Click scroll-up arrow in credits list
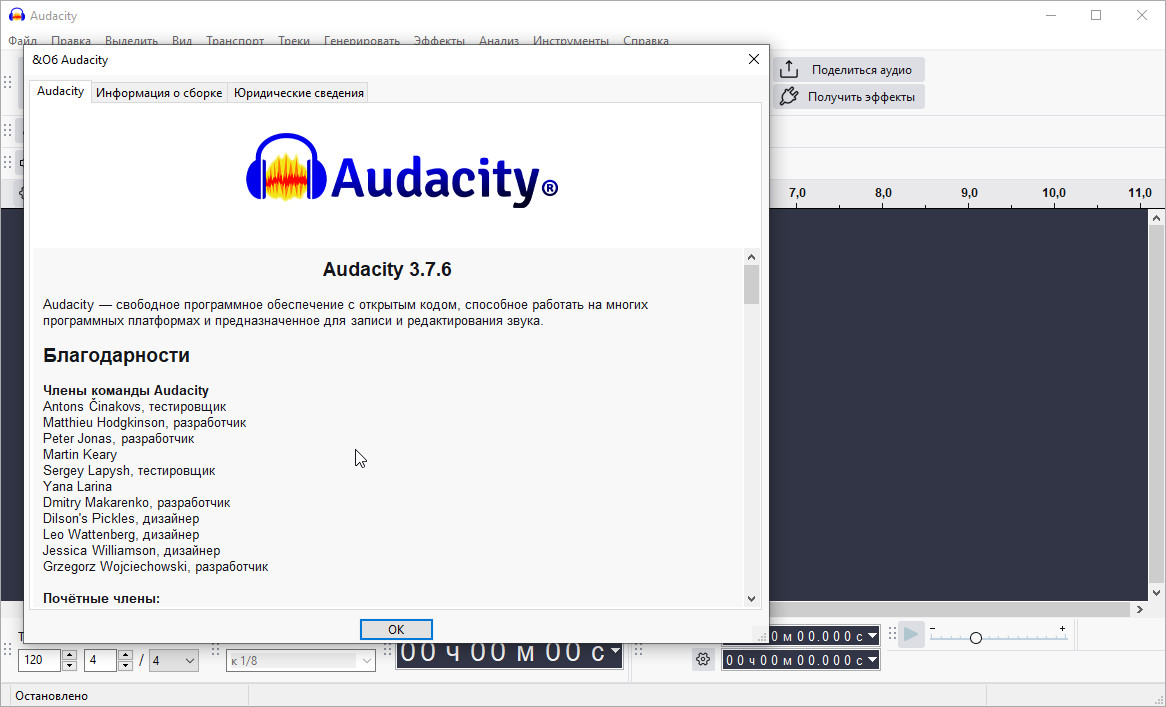This screenshot has width=1166, height=707. tap(752, 257)
